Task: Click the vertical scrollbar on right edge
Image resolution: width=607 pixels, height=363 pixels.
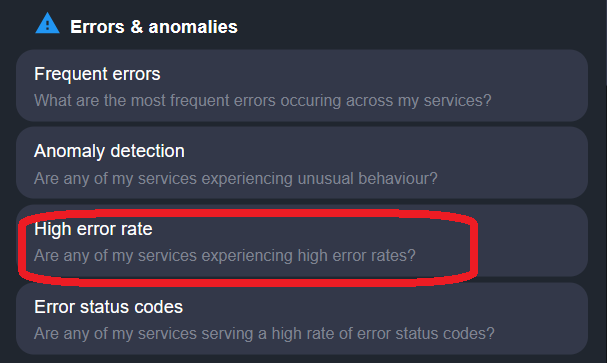Action: coord(605,43)
